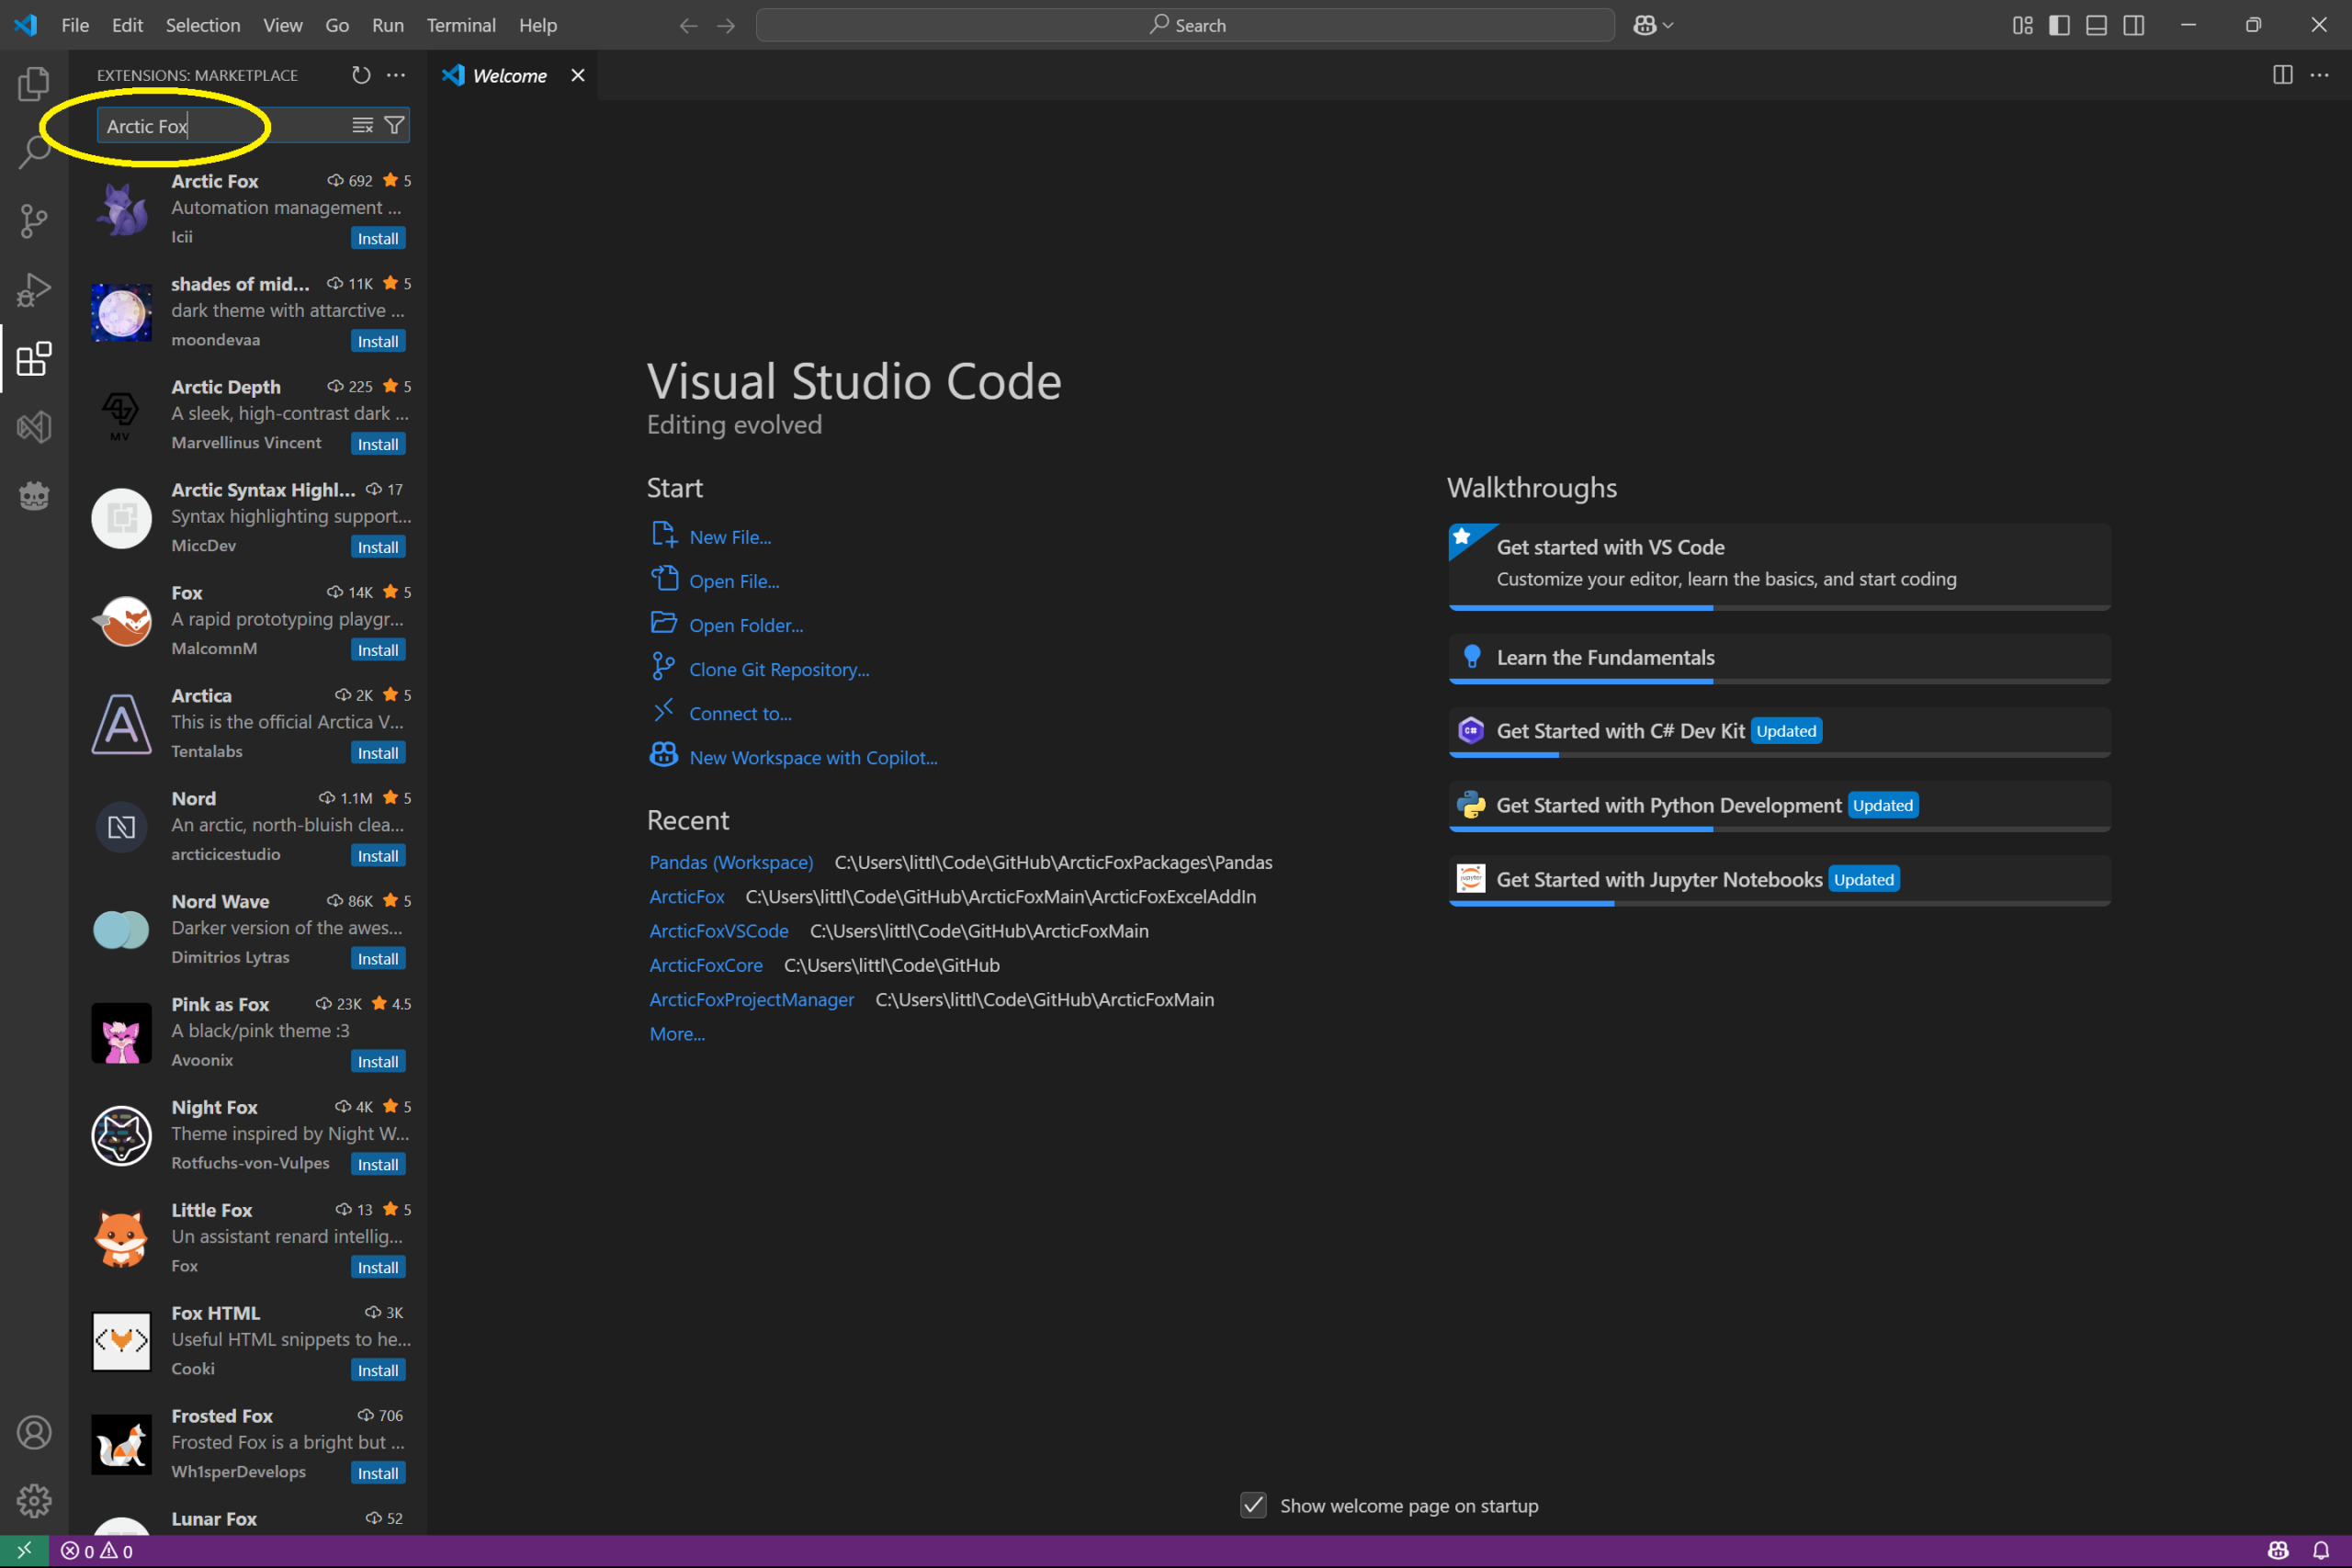Open Accounts icon in activity bar
This screenshot has height=1568, width=2352.
pyautogui.click(x=34, y=1432)
